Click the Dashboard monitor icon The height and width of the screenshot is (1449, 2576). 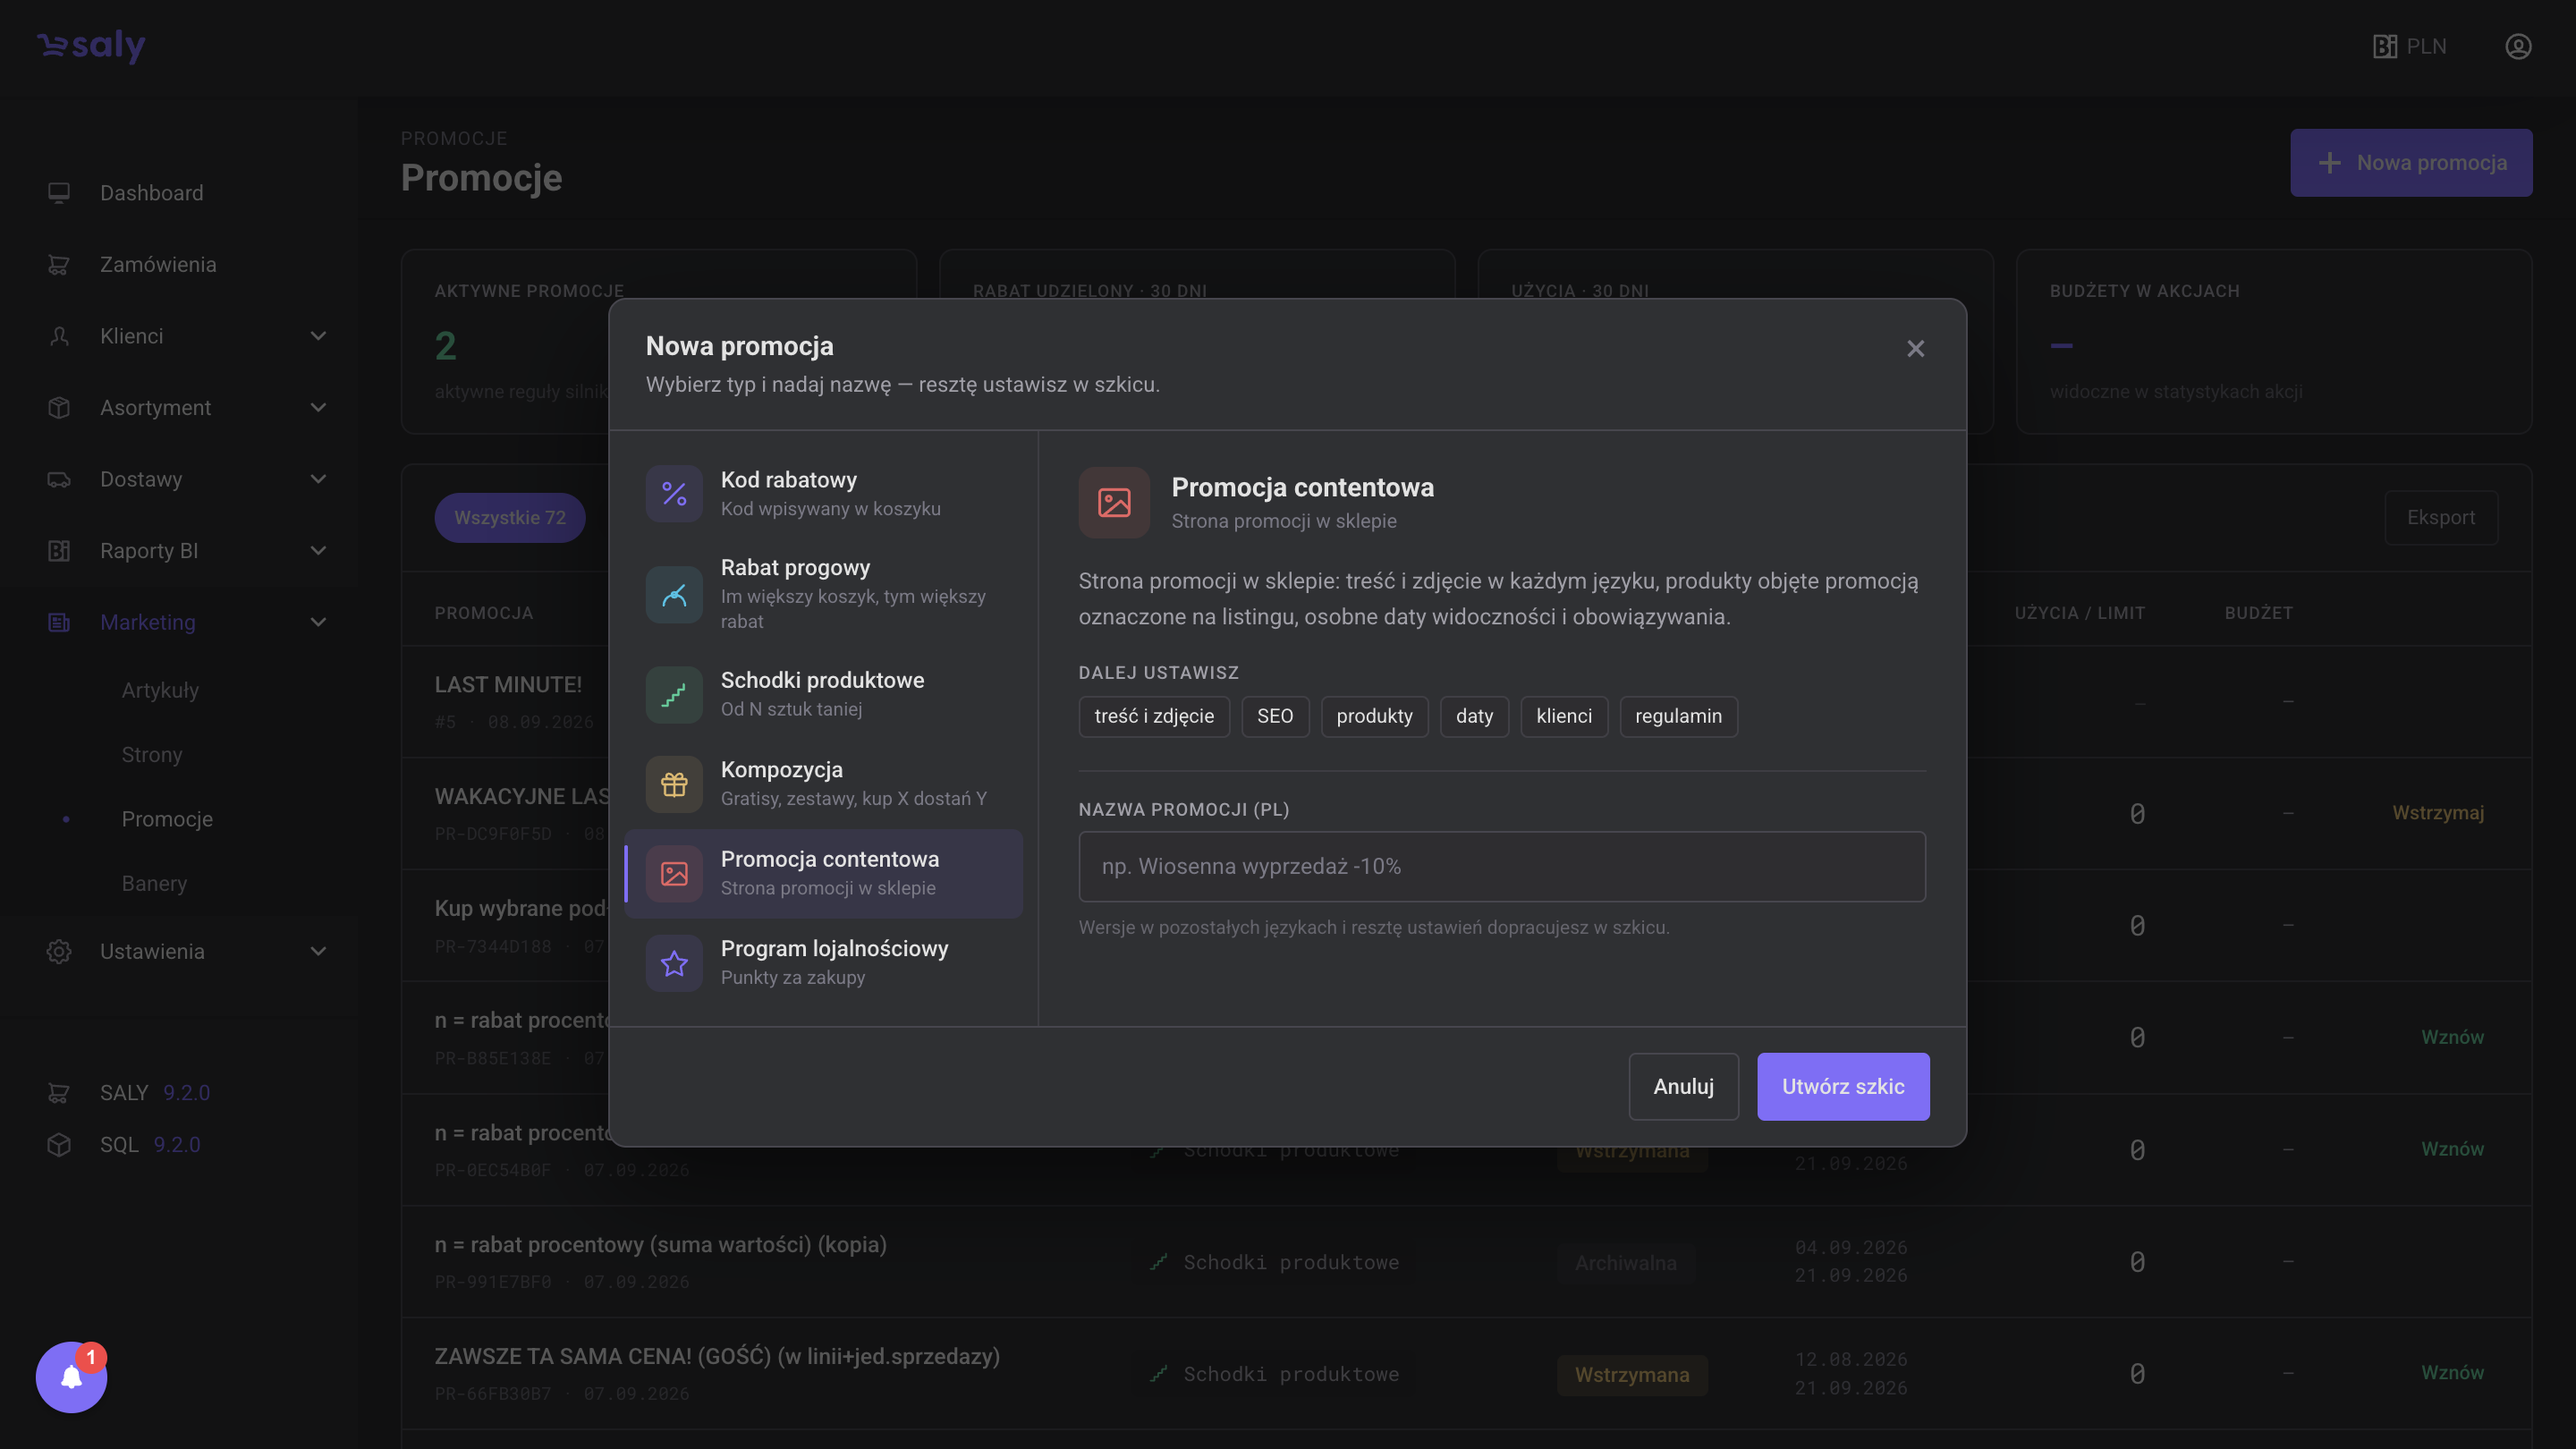tap(59, 193)
